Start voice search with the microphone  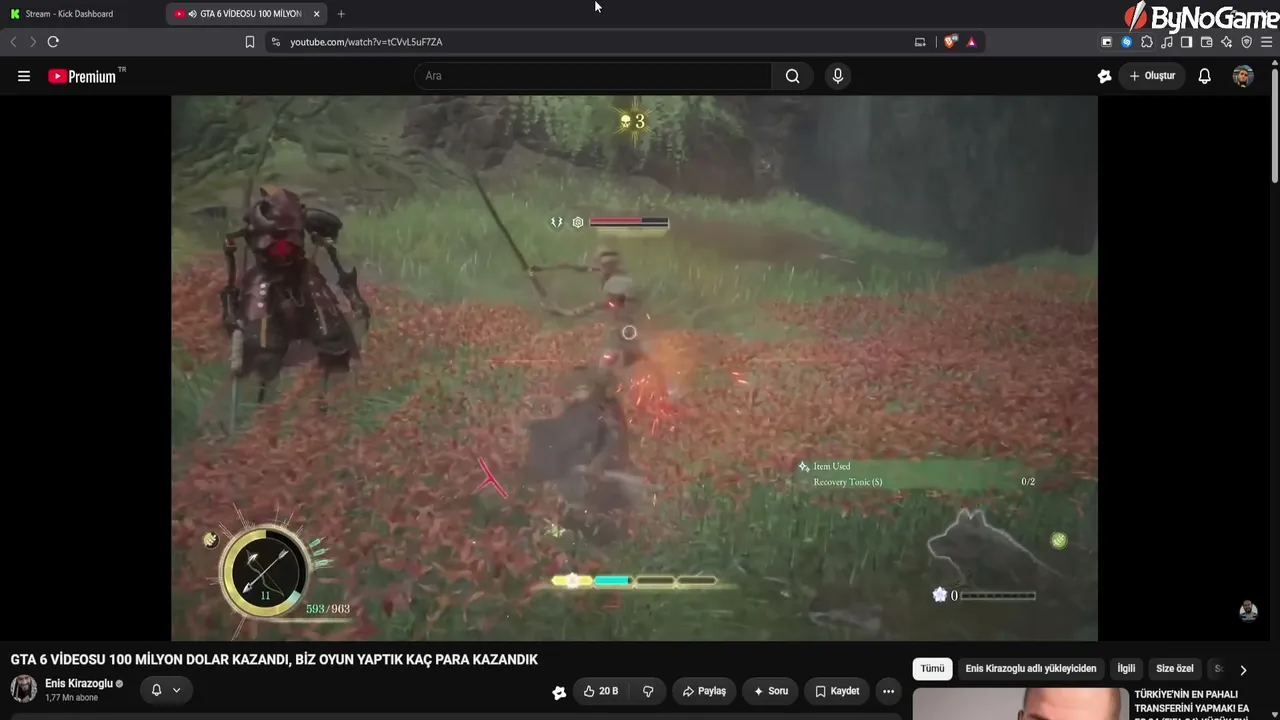click(x=838, y=76)
